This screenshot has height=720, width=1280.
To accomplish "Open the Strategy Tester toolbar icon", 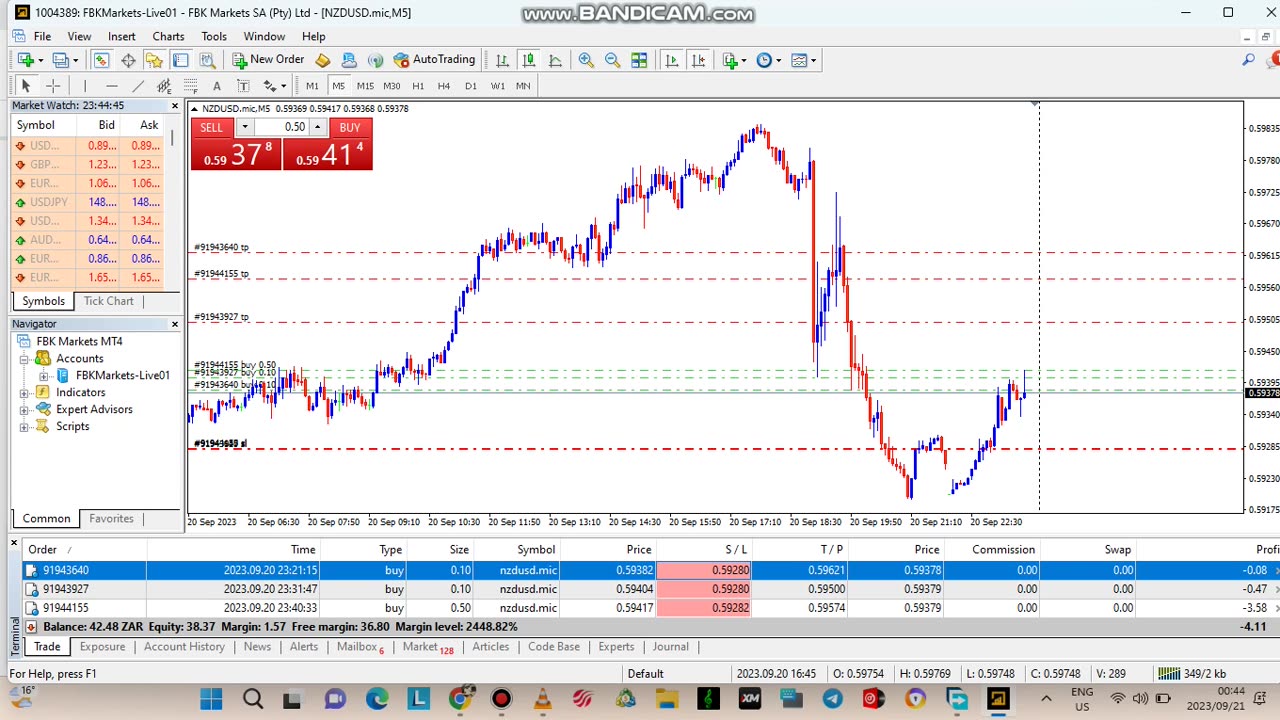I will point(207,60).
